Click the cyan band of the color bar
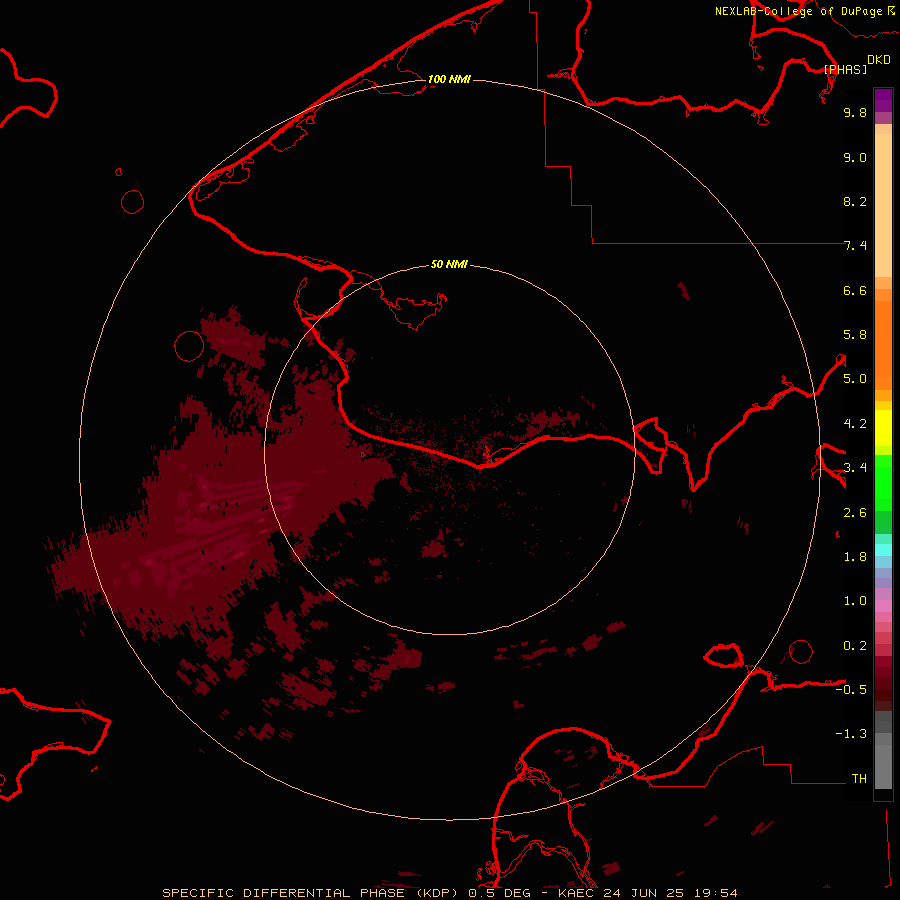Viewport: 900px width, 900px height. (883, 550)
